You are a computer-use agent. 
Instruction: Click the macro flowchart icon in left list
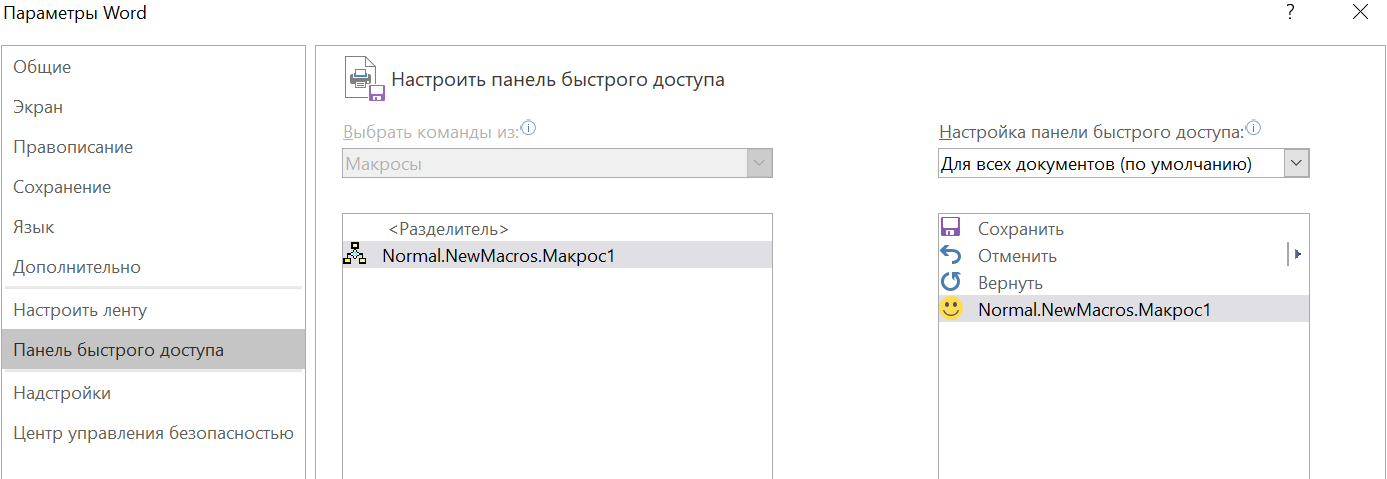355,255
